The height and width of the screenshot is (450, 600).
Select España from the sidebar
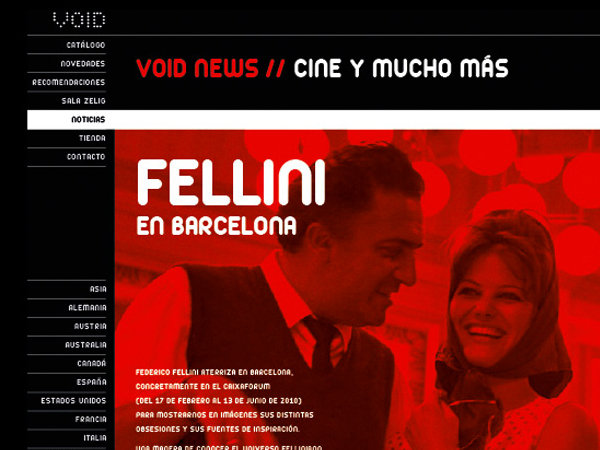(91, 382)
